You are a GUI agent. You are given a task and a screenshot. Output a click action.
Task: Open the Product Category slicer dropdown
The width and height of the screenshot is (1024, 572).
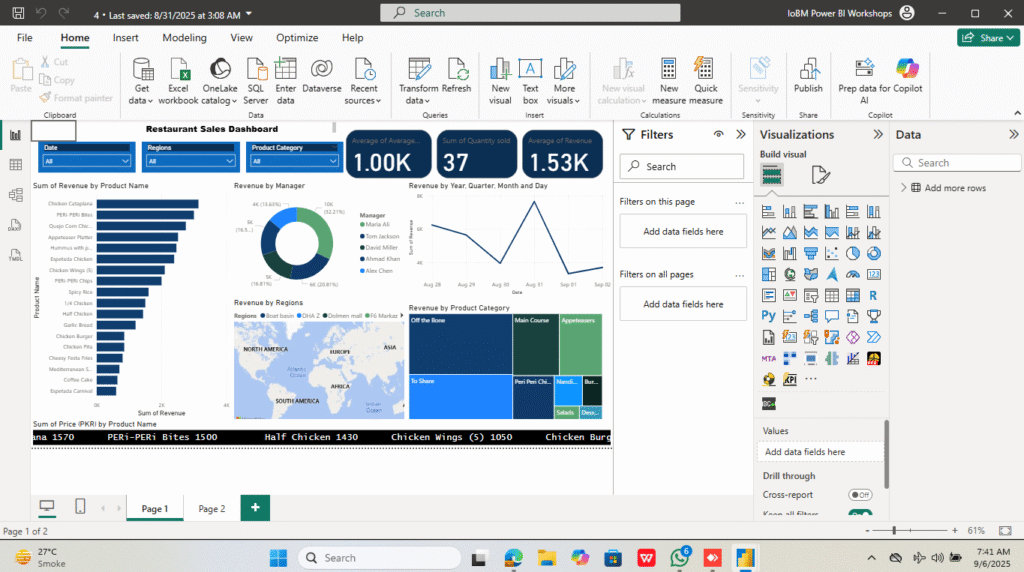pyautogui.click(x=292, y=160)
